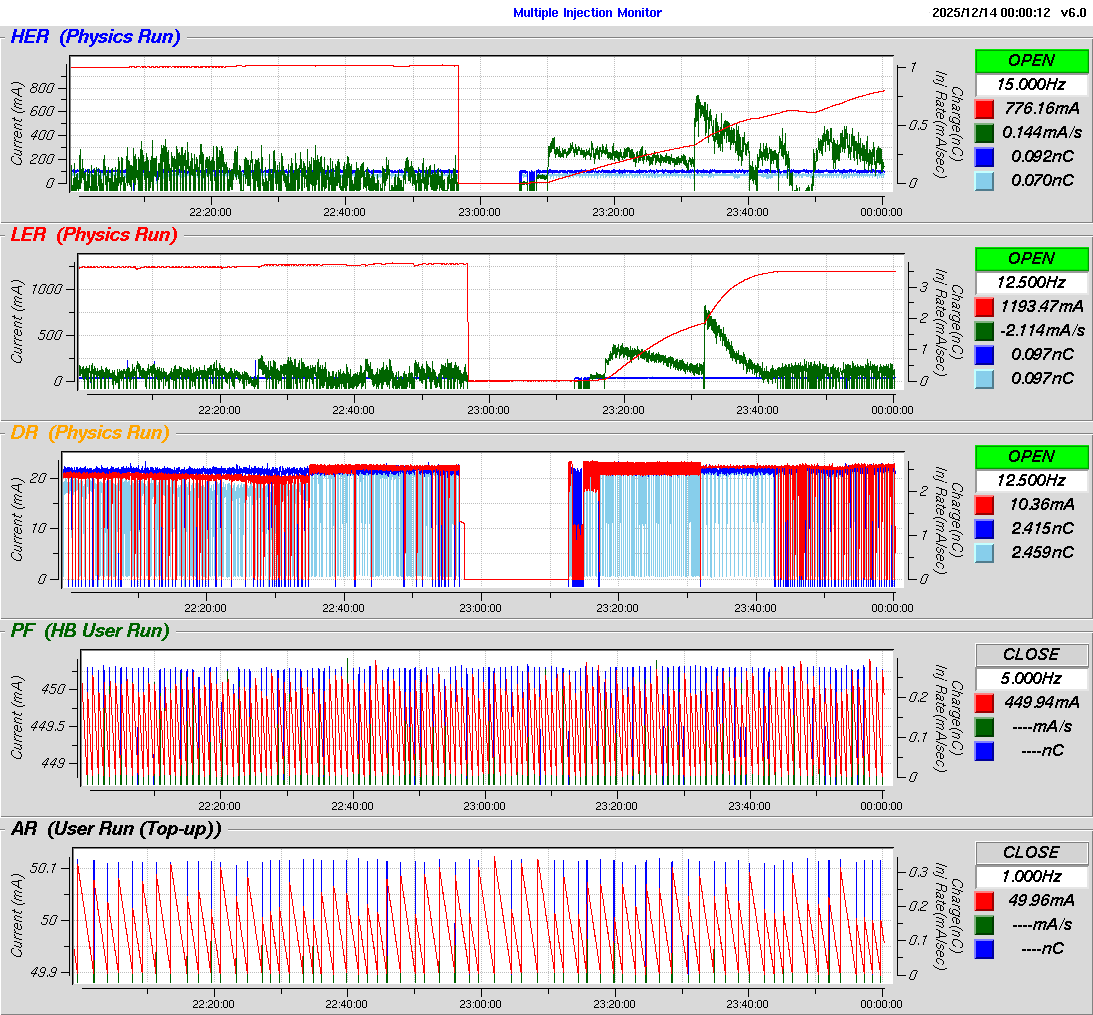Click the LER green OPEN status indicator
Viewport: 1093px width, 1015px height.
1031,259
